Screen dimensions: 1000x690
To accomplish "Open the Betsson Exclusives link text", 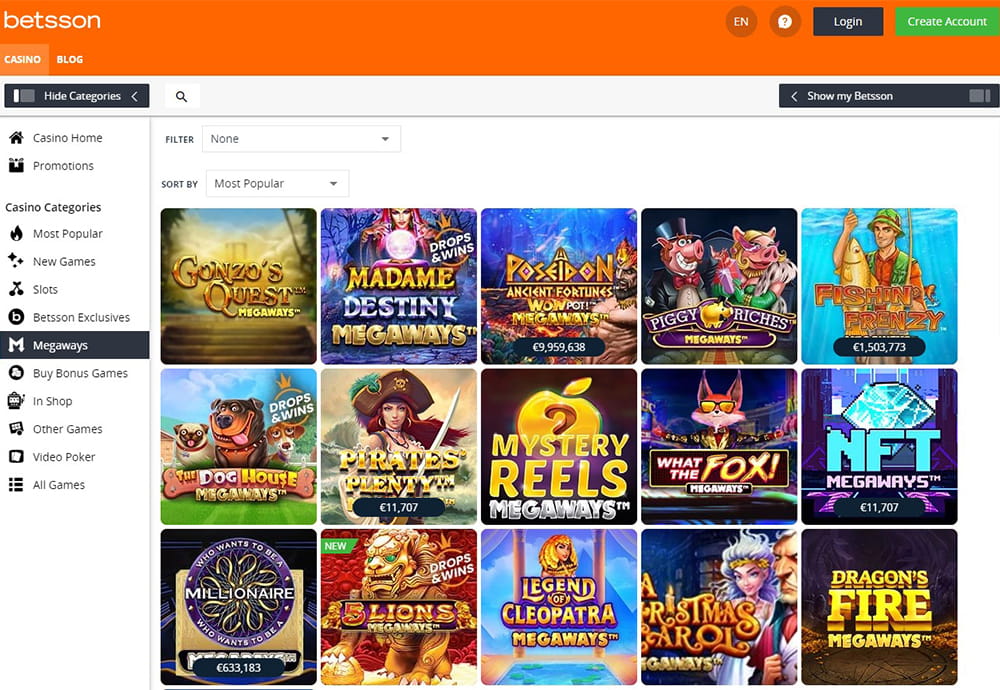I will click(82, 318).
